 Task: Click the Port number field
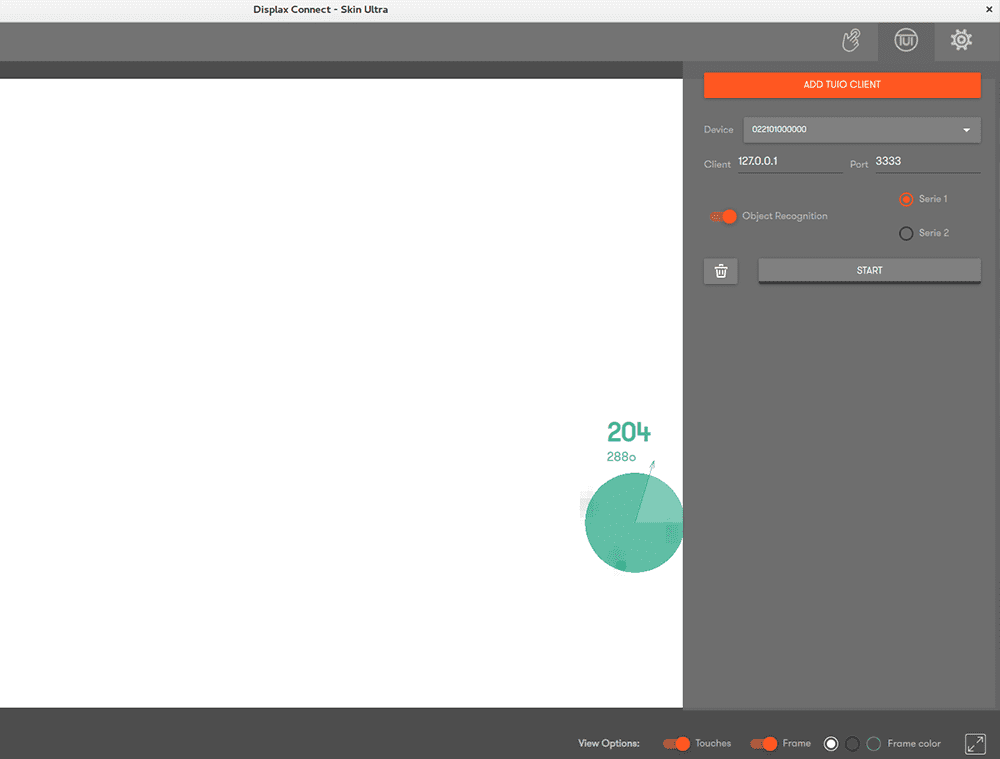[x=926, y=162]
